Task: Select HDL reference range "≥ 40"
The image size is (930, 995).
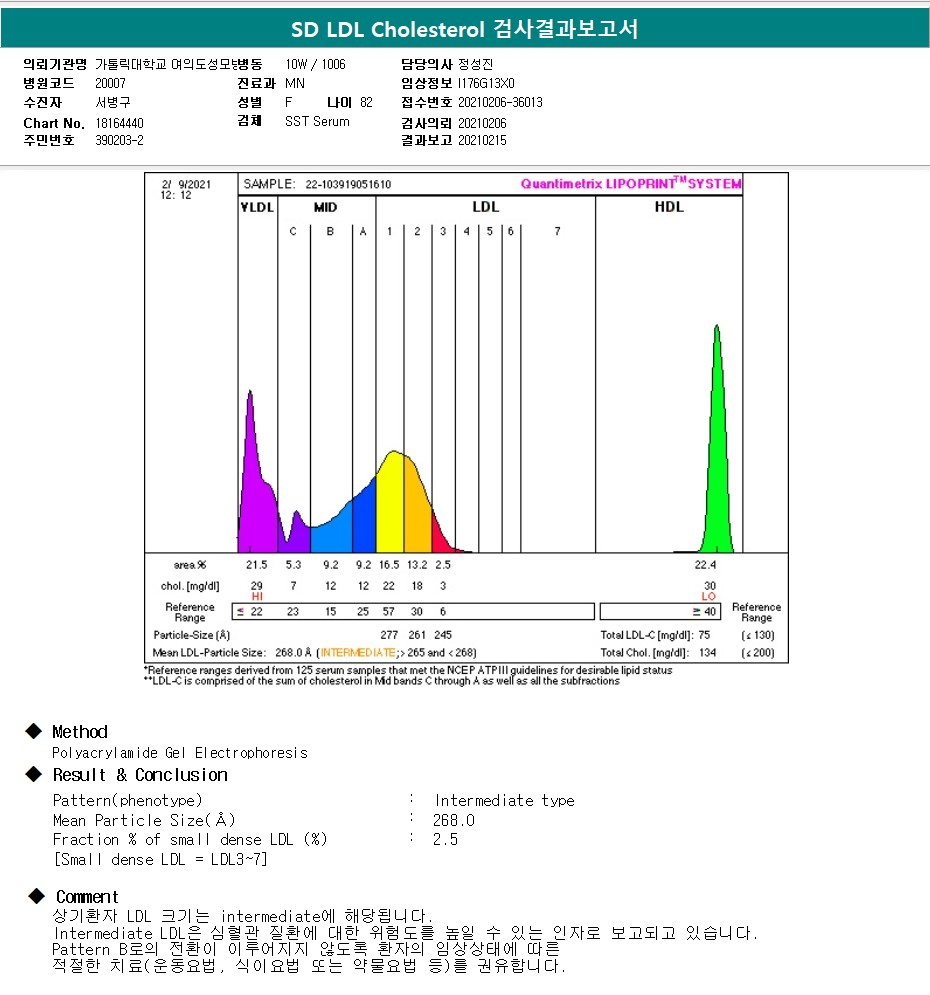Action: click(704, 612)
